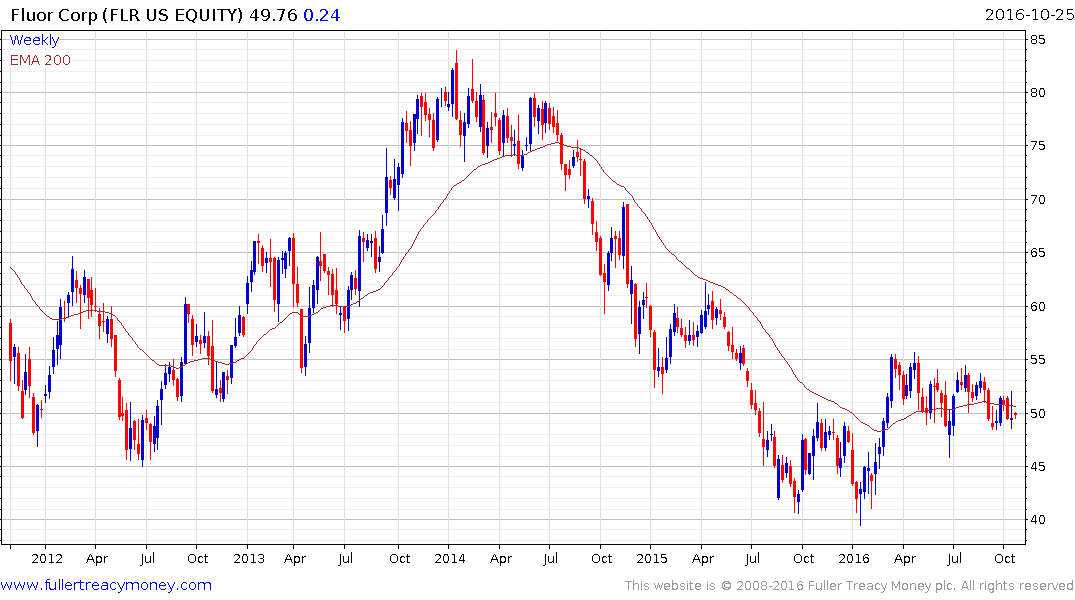Click the 70 price axis label

(x=1038, y=200)
